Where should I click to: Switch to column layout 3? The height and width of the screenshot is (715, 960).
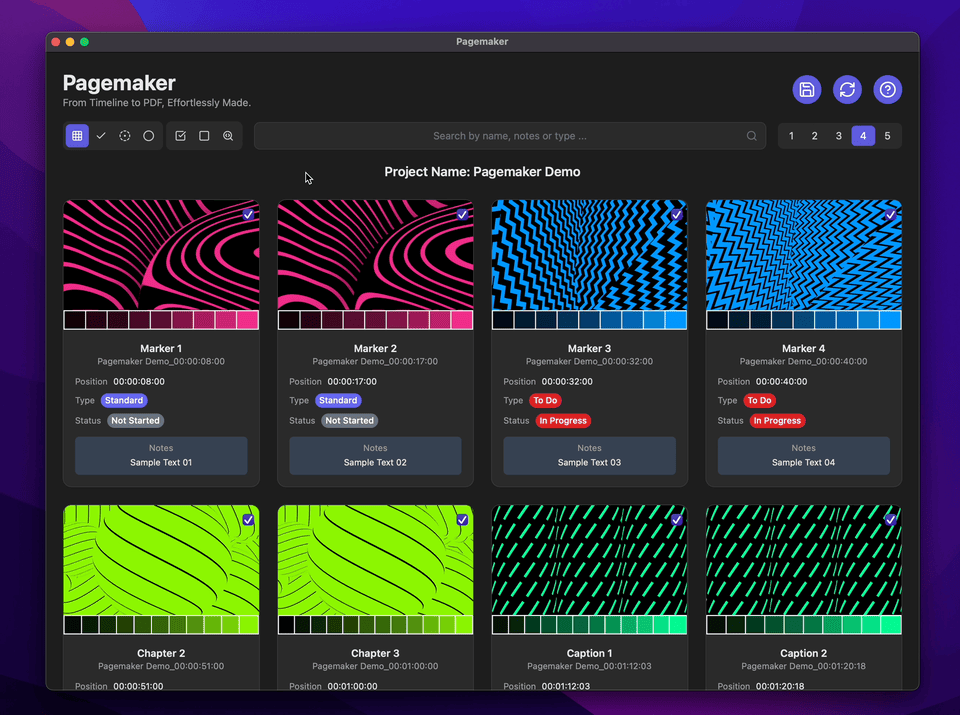[x=839, y=136]
